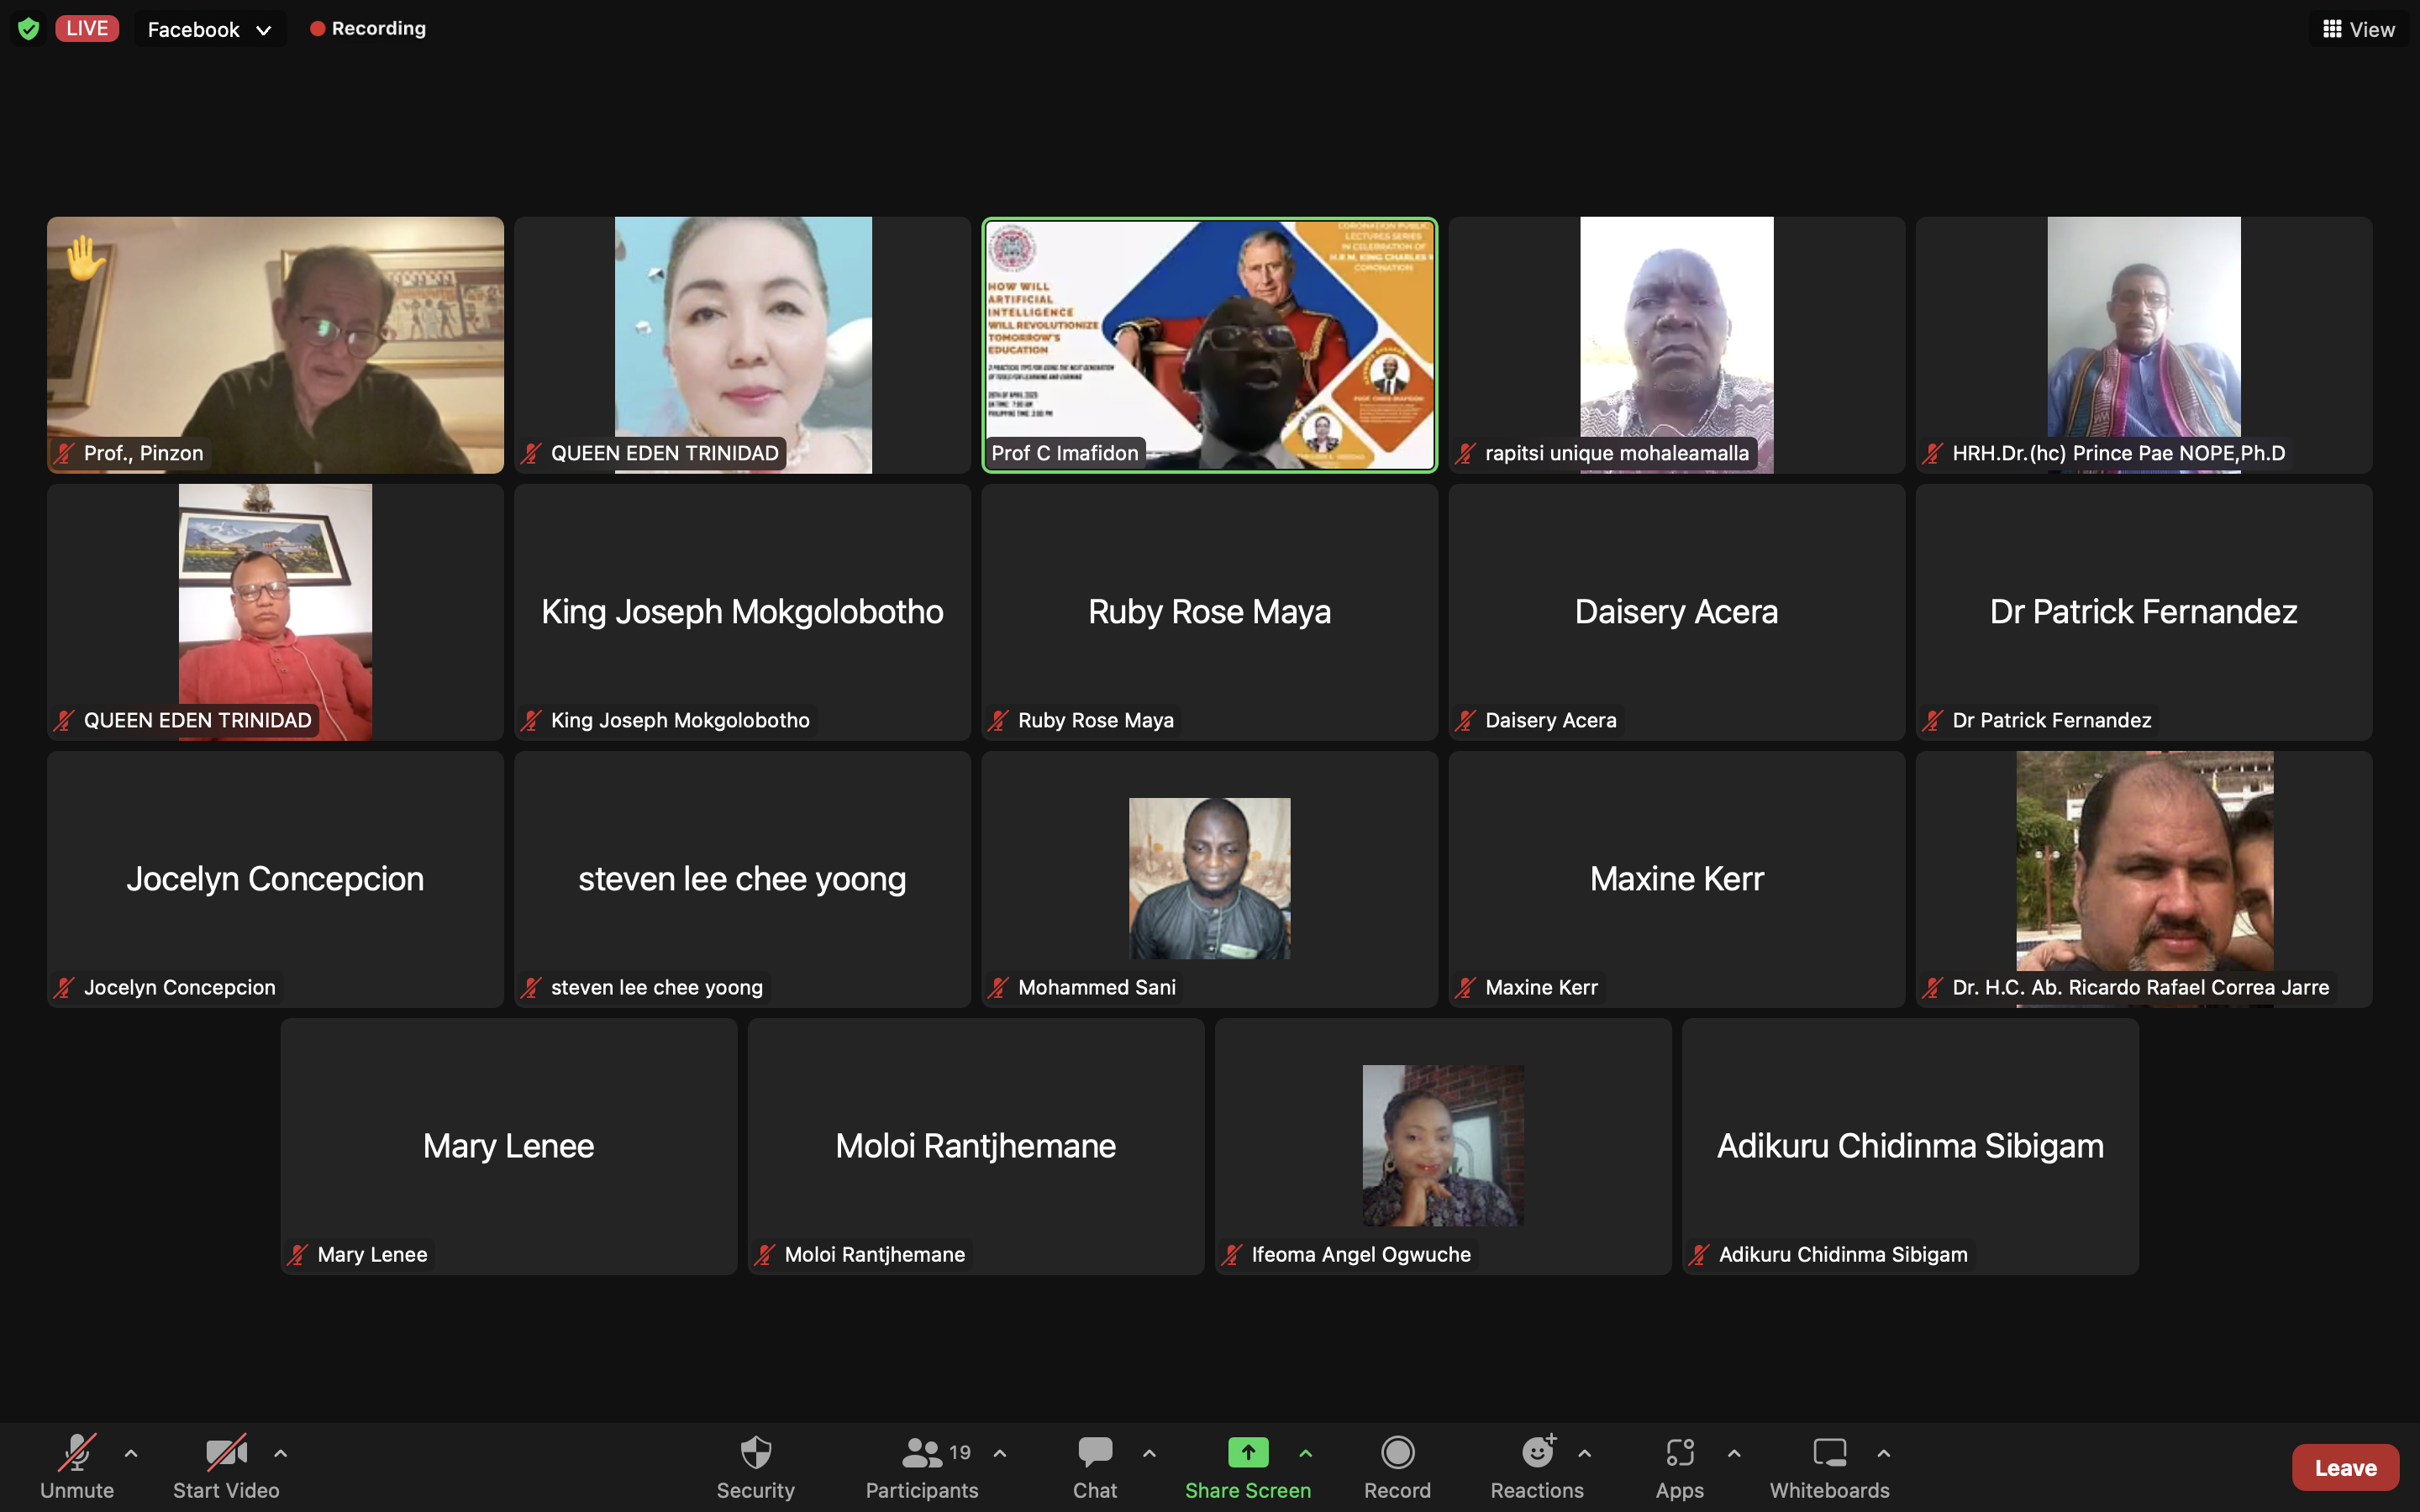Select Prof C Imafidon's video tile
The image size is (2420, 1512).
click(x=1209, y=345)
